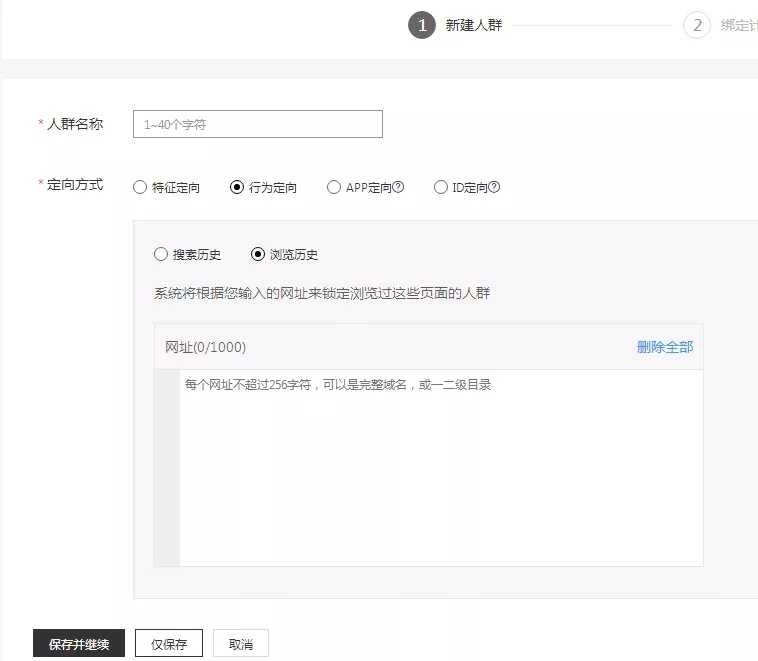758x661 pixels.
Task: Open the help icon next to APP定向
Action: point(398,187)
